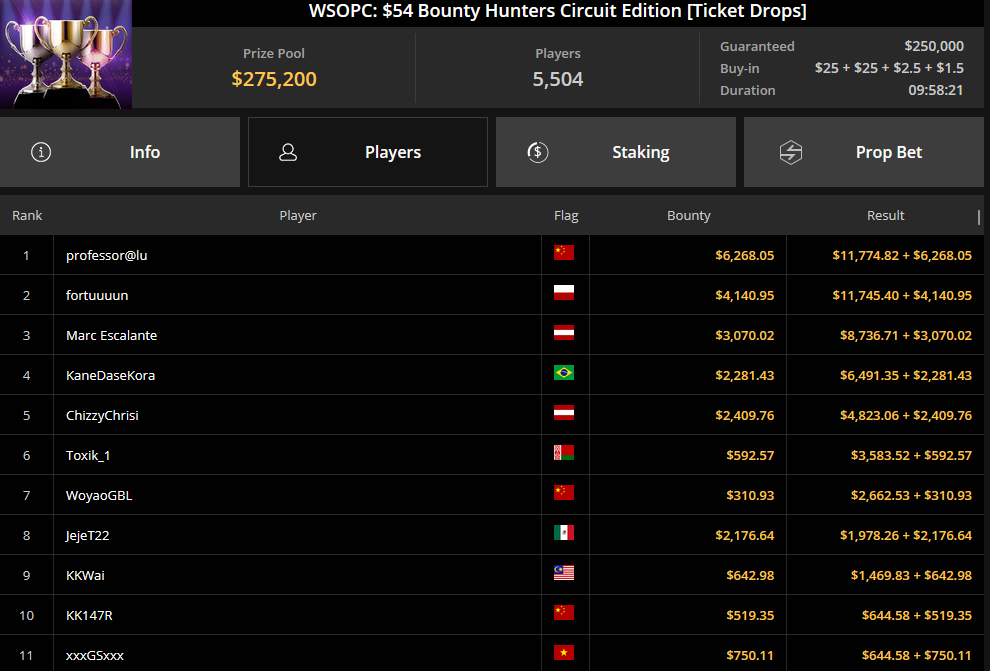Click JejeT22's Mexico flag icon
Viewport: 990px width, 671px height.
(x=564, y=533)
